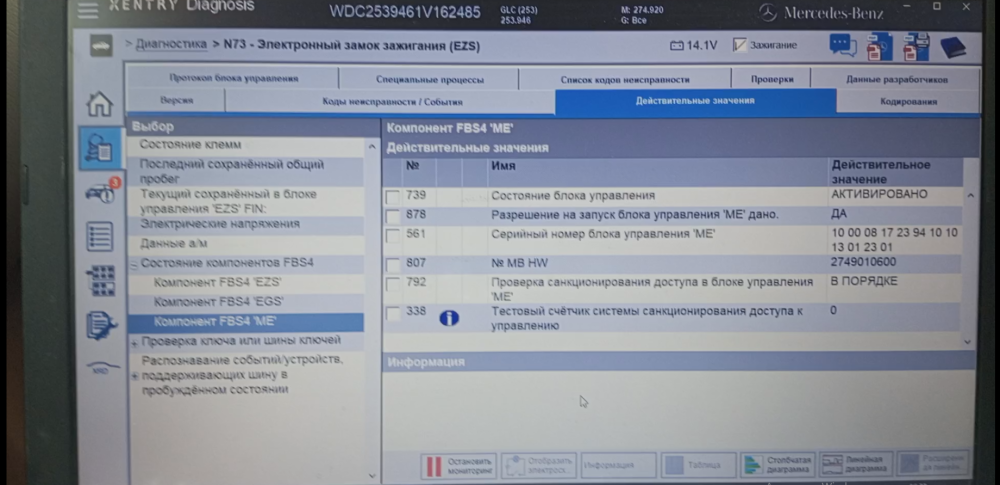Switch to Версия tab
1000x485 pixels.
tap(176, 100)
